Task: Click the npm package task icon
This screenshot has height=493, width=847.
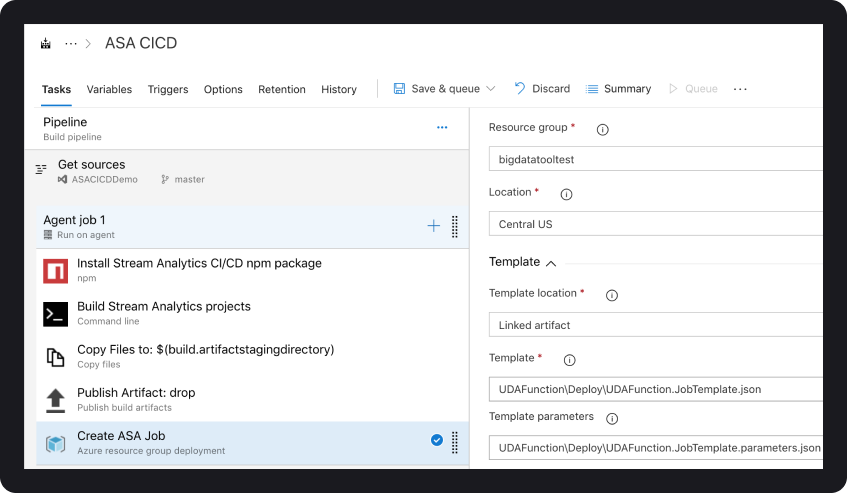Action: pos(56,271)
